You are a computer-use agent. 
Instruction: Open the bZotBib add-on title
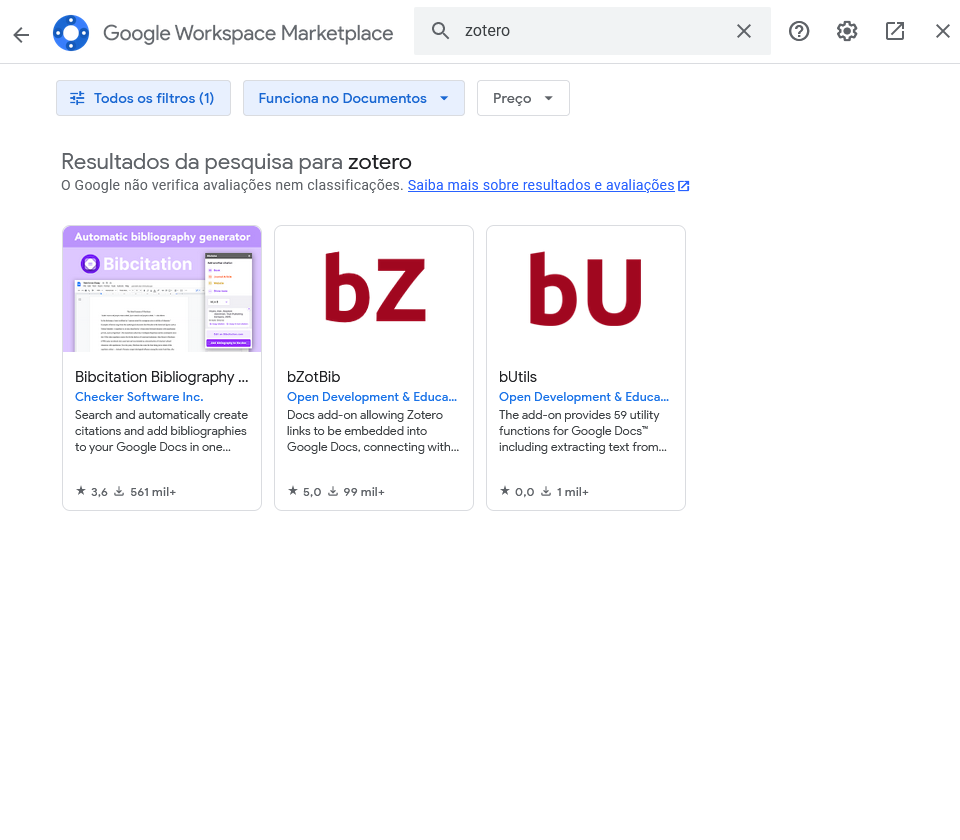[313, 377]
